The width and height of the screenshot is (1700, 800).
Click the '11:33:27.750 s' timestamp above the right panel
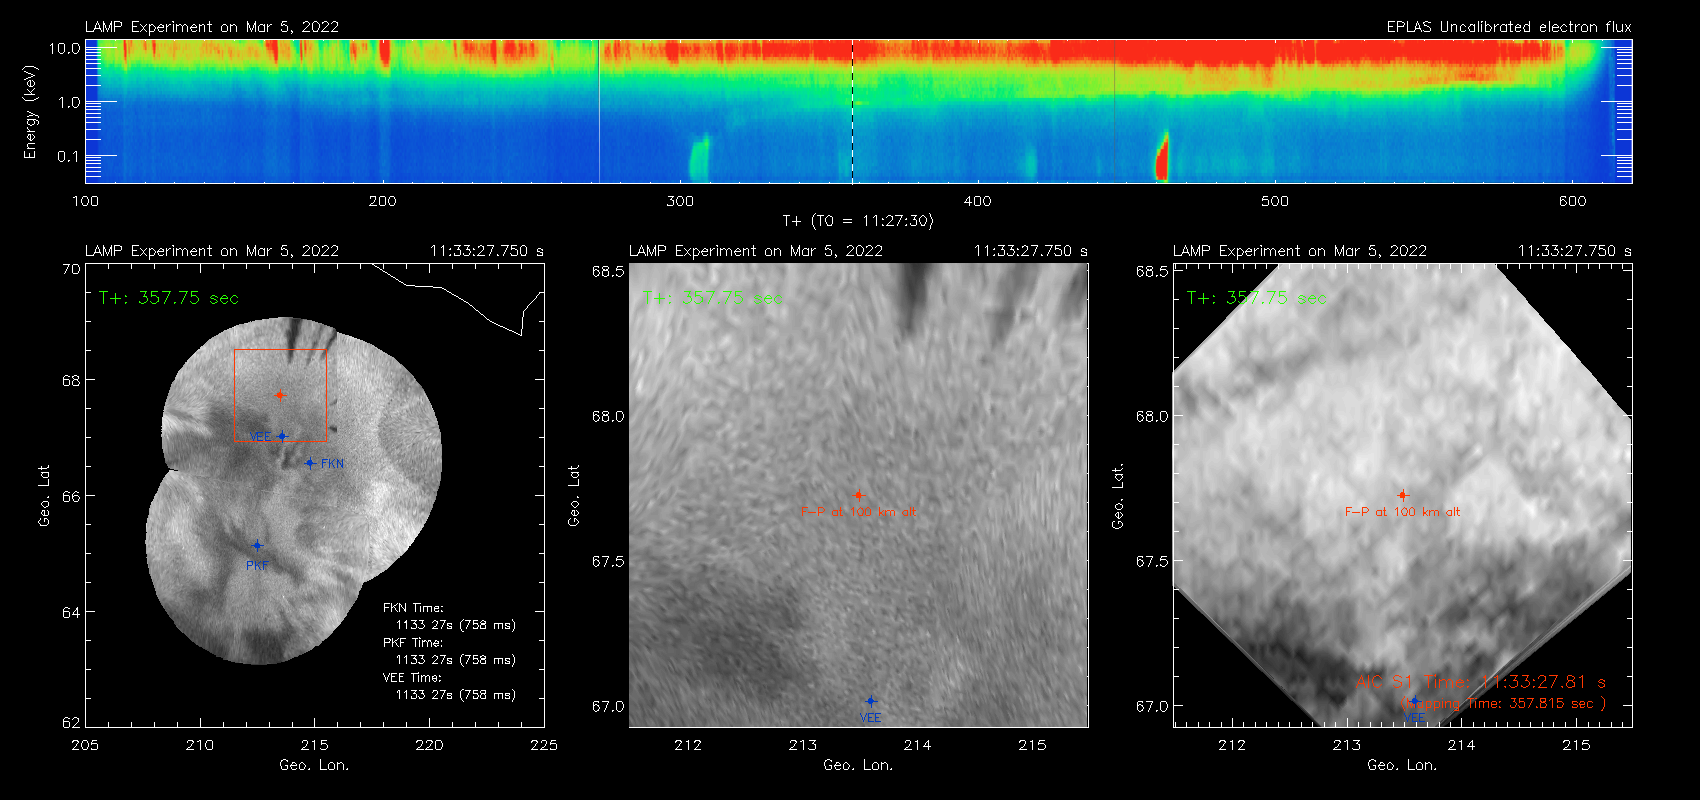click(1575, 251)
